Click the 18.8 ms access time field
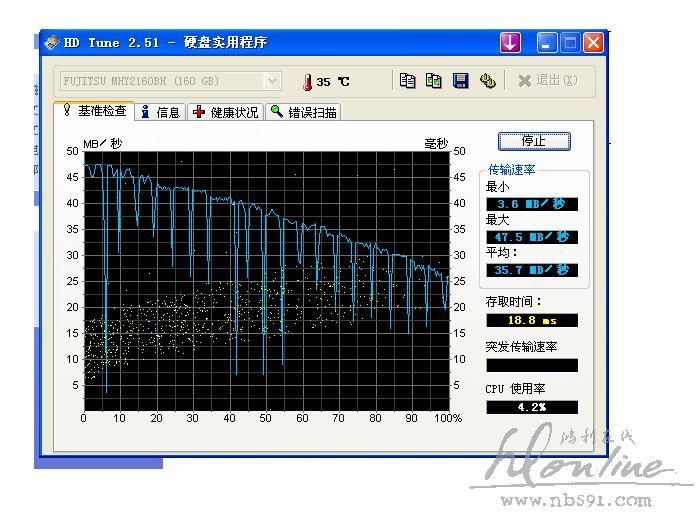This screenshot has height=525, width=700. click(532, 320)
